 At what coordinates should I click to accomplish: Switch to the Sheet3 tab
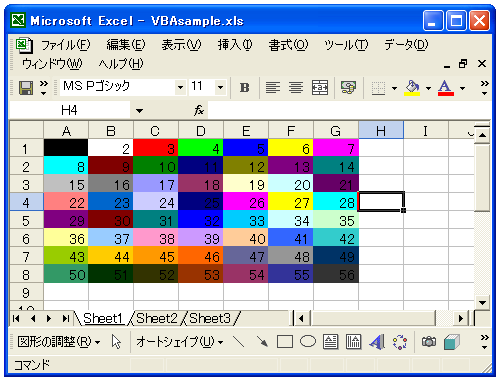click(x=210, y=319)
